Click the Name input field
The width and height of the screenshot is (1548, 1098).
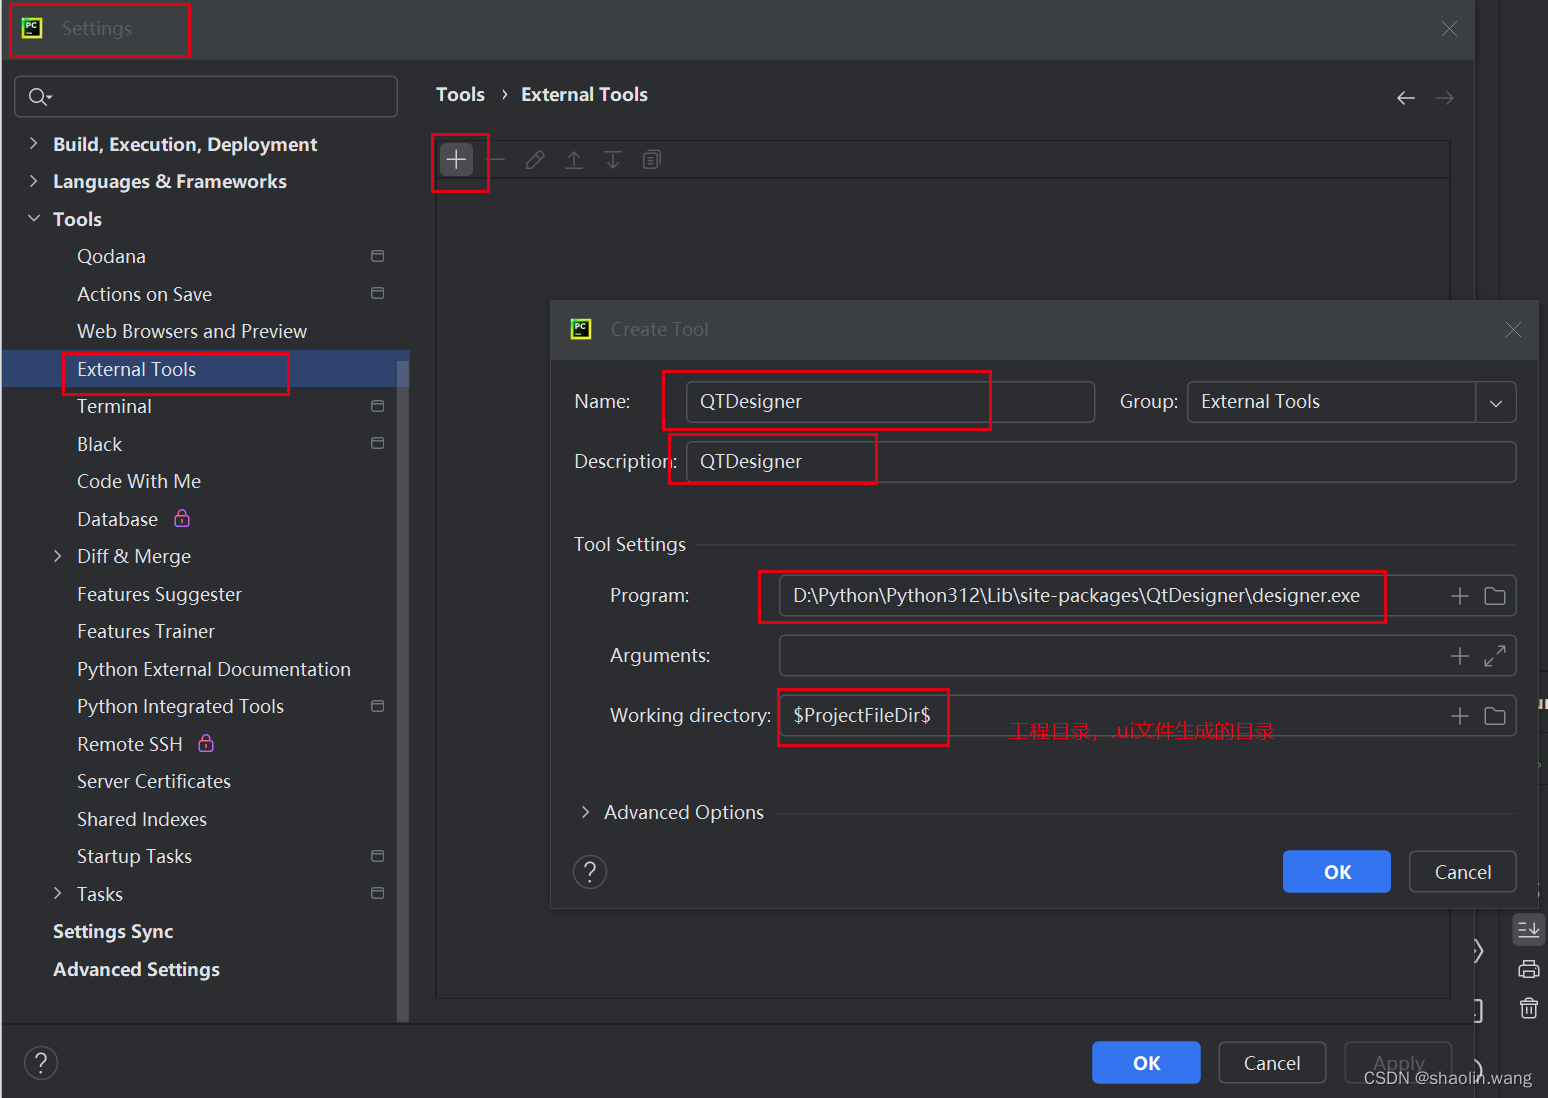890,402
